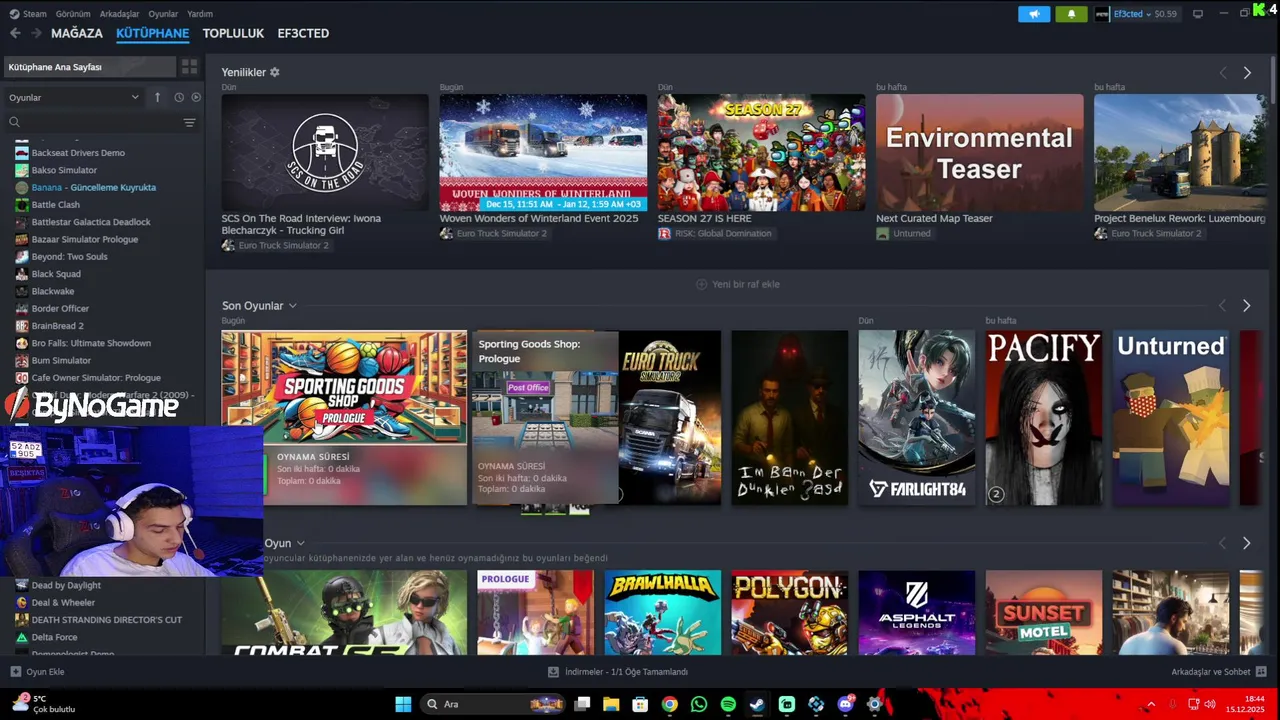Open Discord from the taskbar

coord(845,704)
